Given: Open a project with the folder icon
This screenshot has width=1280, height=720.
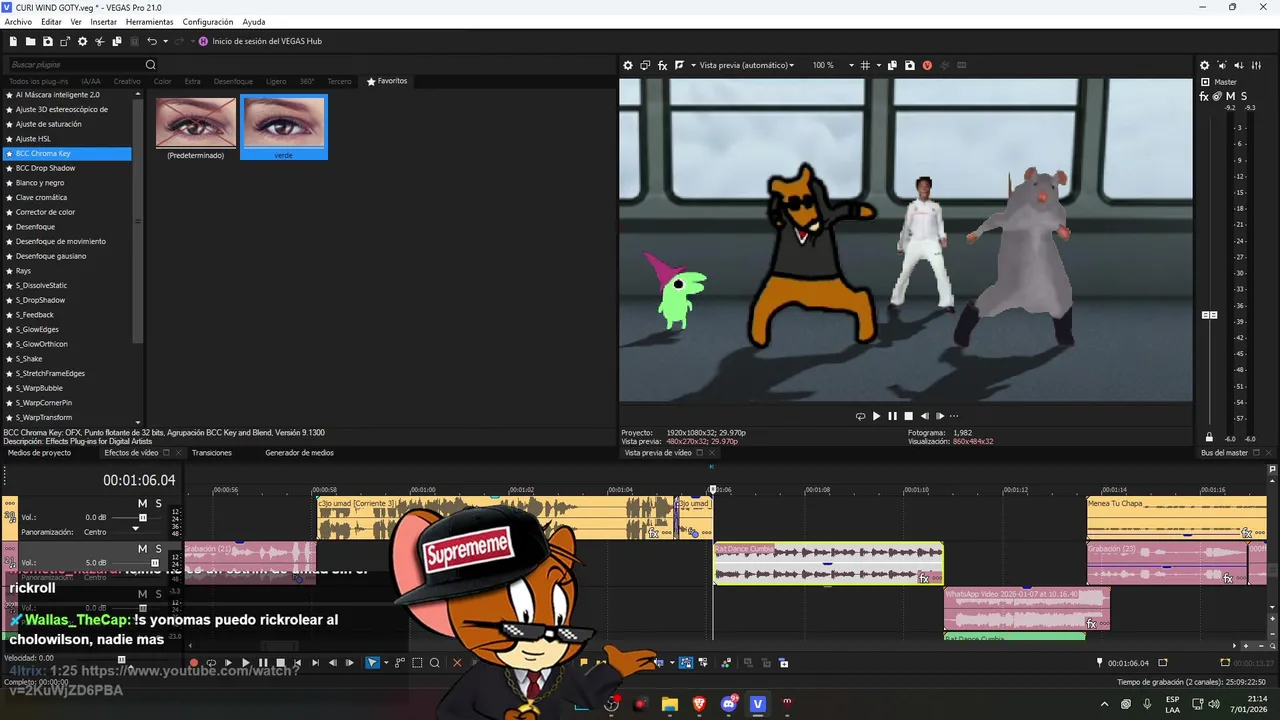Looking at the screenshot, I should [x=30, y=41].
